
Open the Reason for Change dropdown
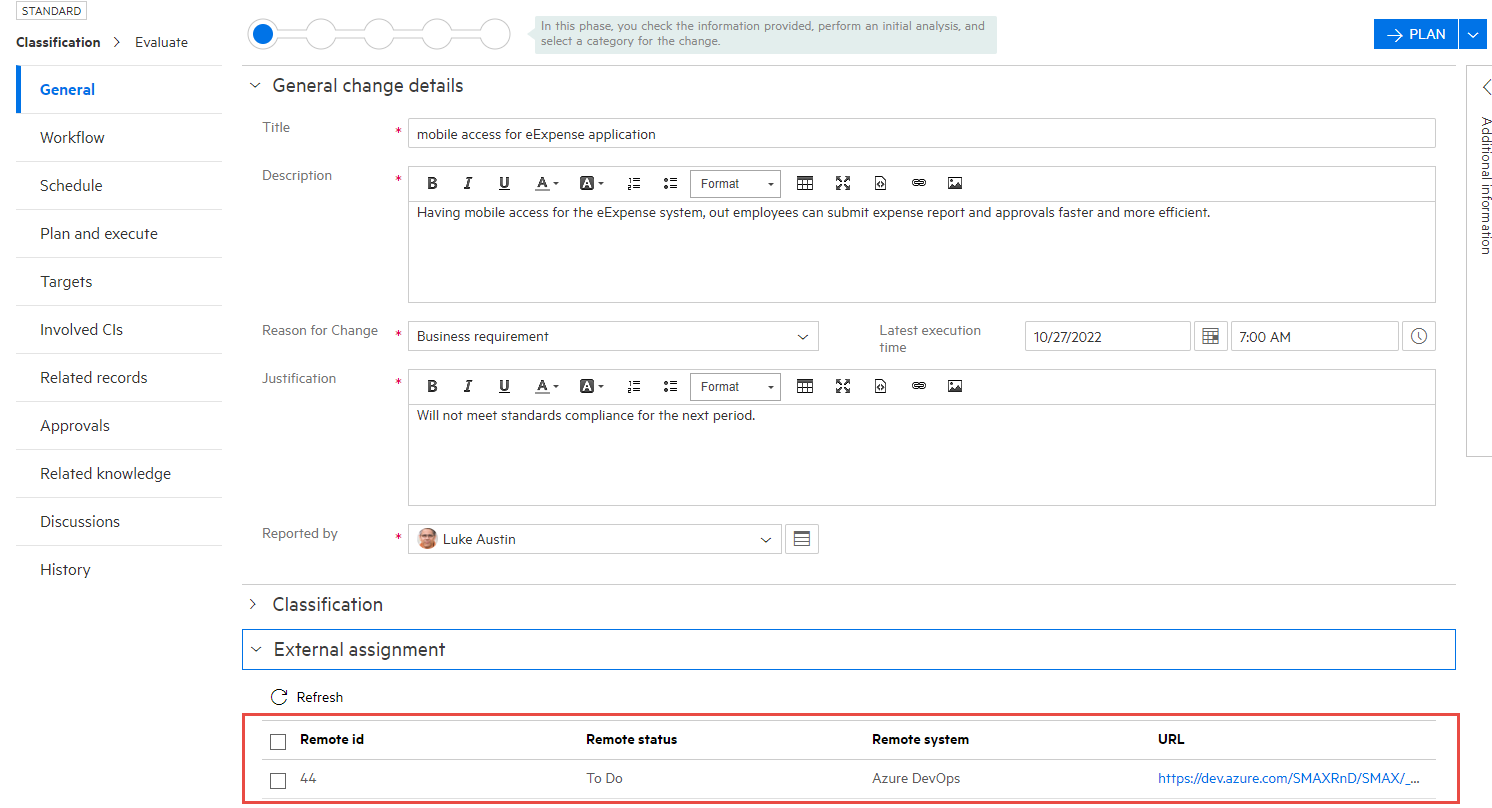[x=803, y=336]
